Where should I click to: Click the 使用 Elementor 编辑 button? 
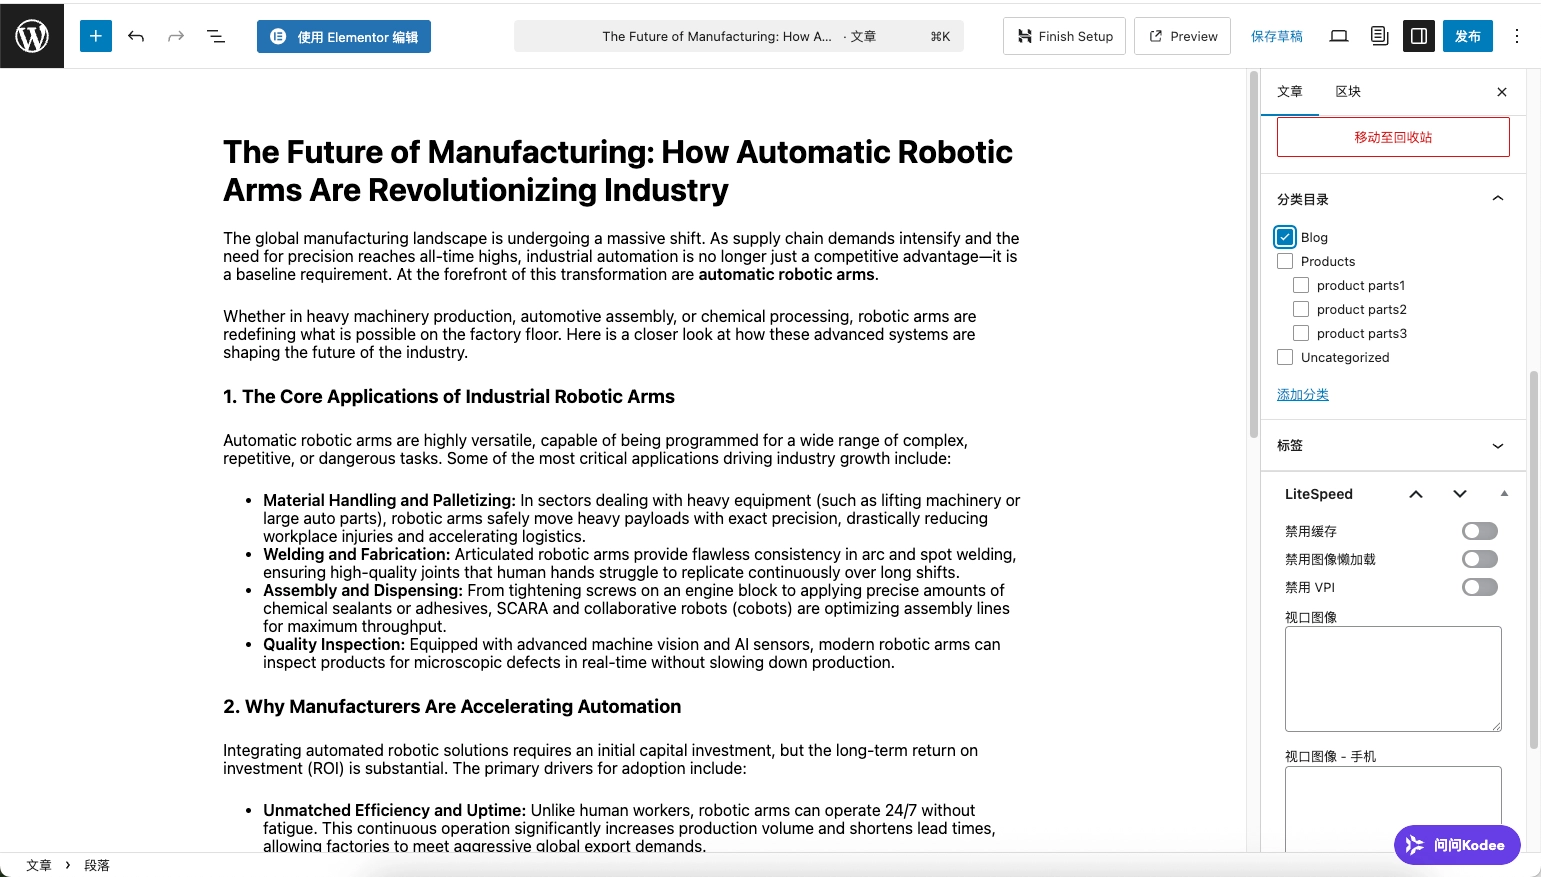click(x=344, y=37)
